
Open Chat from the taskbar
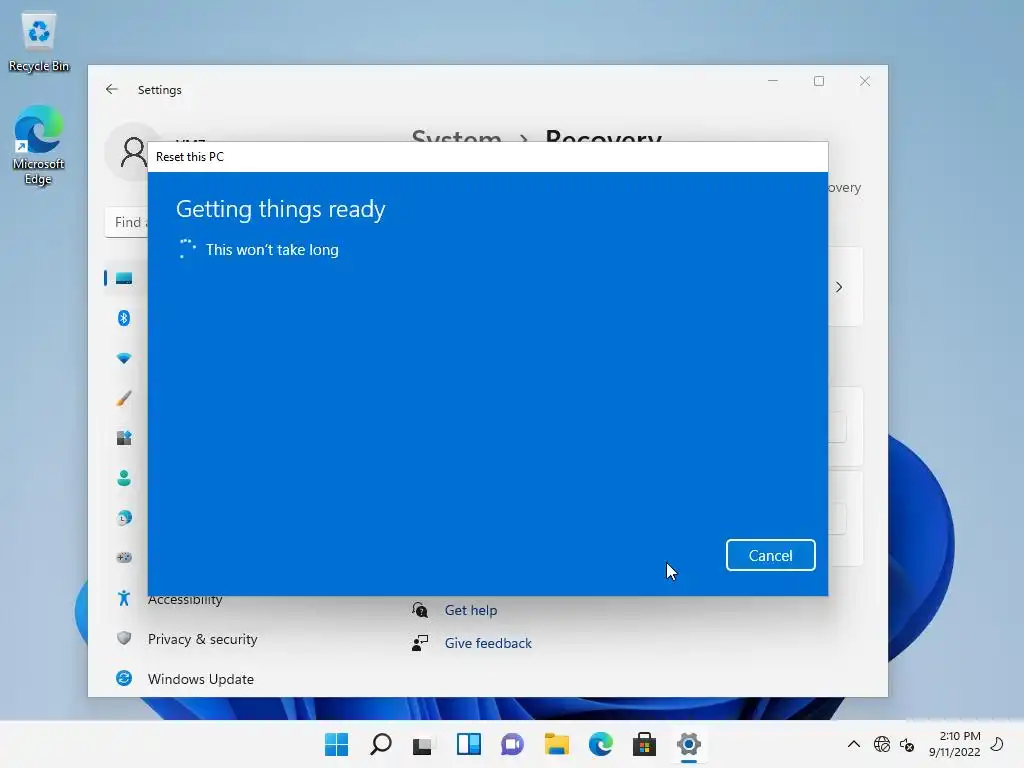point(512,744)
